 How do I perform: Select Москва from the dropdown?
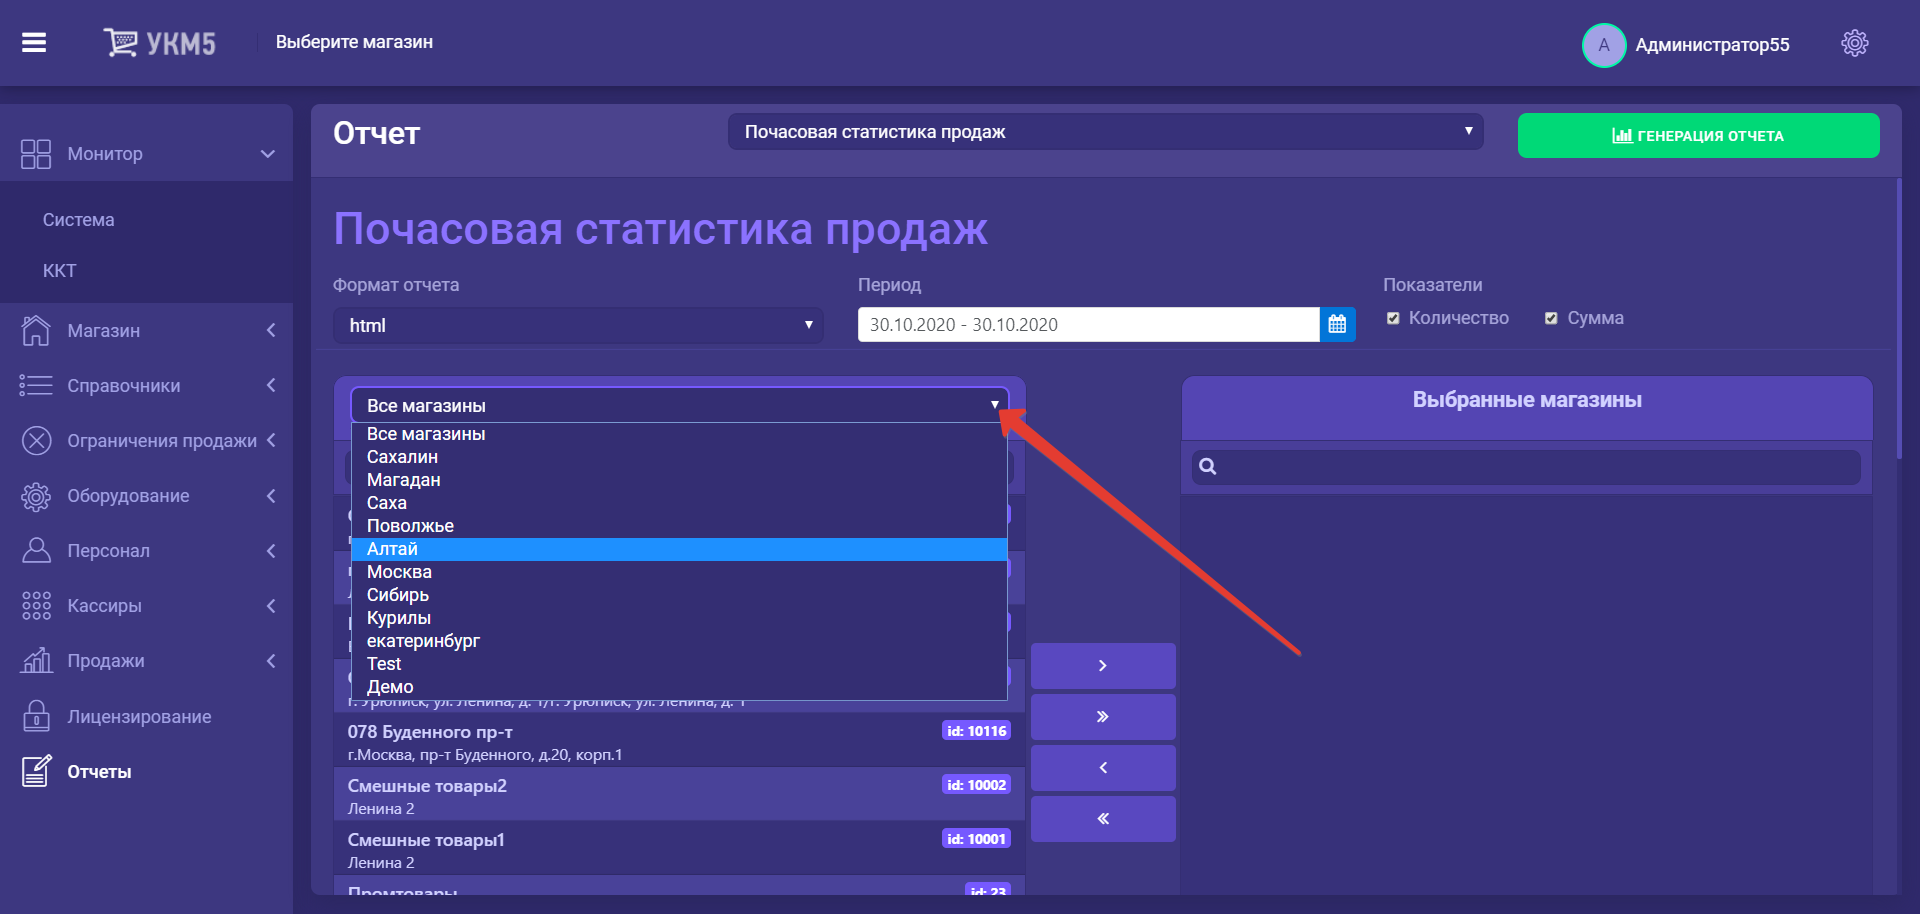tap(679, 572)
